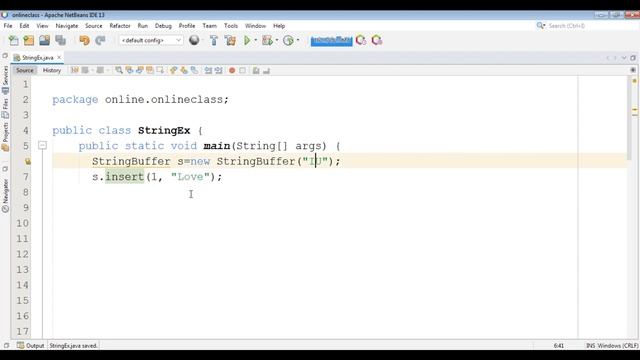Click the Save All toolbar icon
This screenshot has width=640, height=360.
pos(60,40)
